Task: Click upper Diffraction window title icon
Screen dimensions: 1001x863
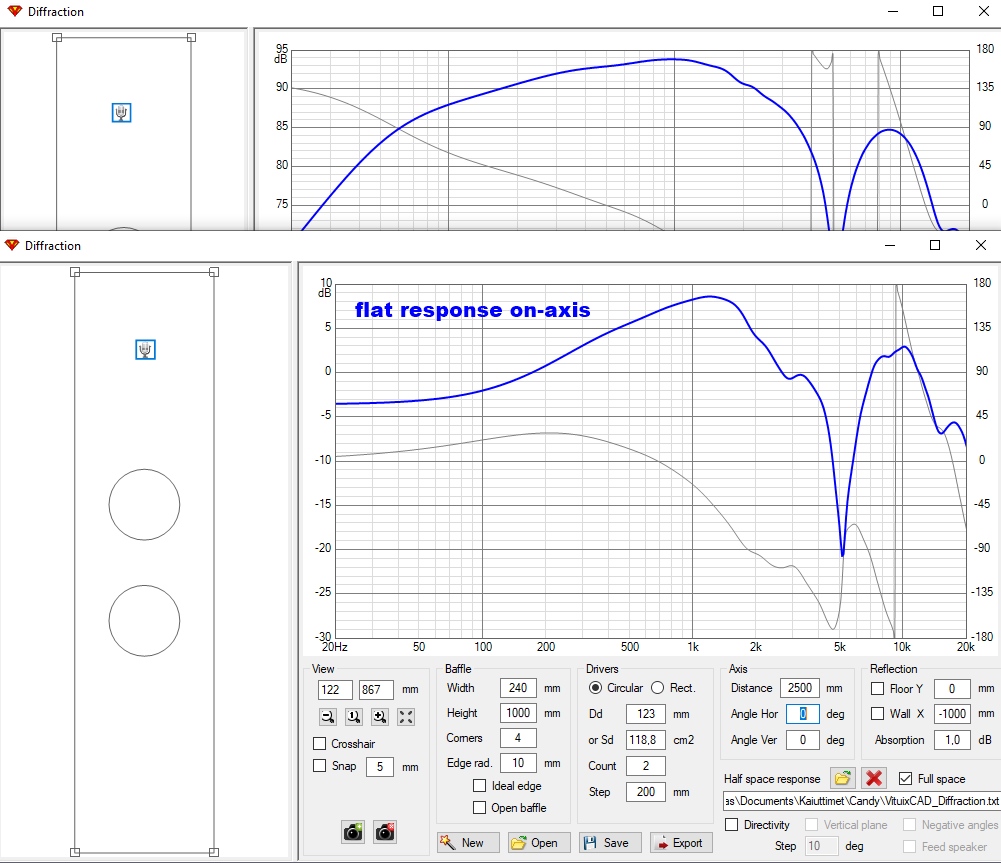Action: coord(14,11)
